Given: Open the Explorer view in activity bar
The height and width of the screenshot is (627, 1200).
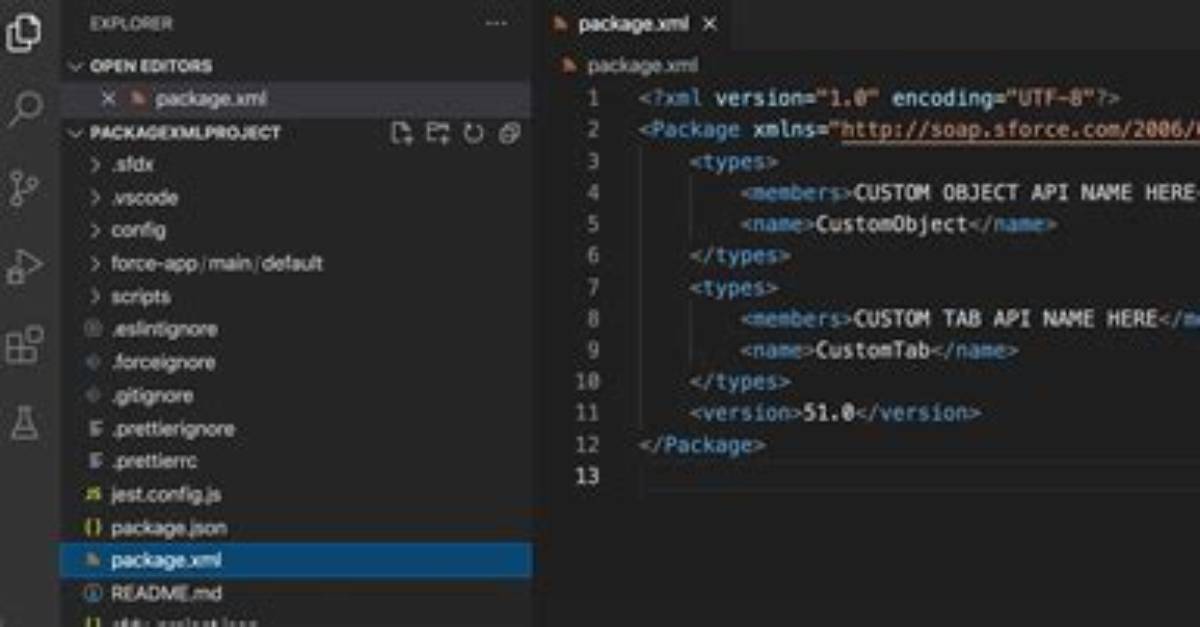Looking at the screenshot, I should [23, 32].
